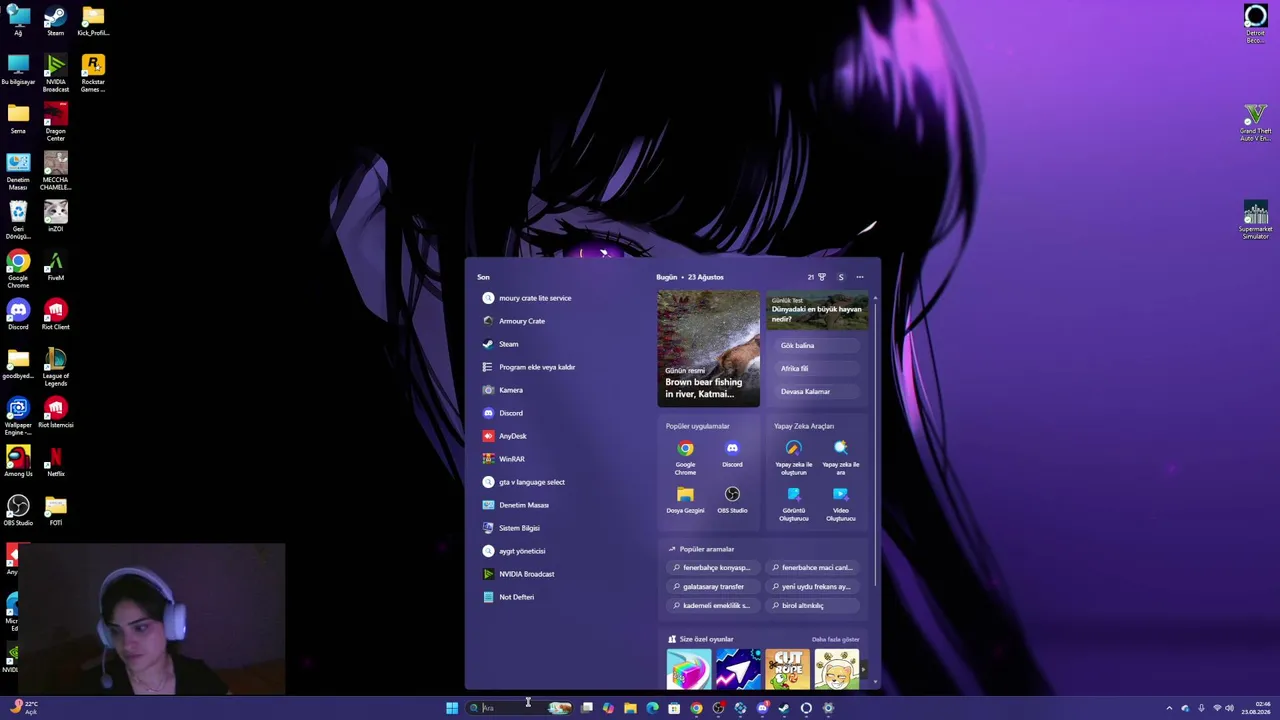Choose the 'Devasa Kalamar' quiz answer
The height and width of the screenshot is (720, 1280).
coord(817,391)
